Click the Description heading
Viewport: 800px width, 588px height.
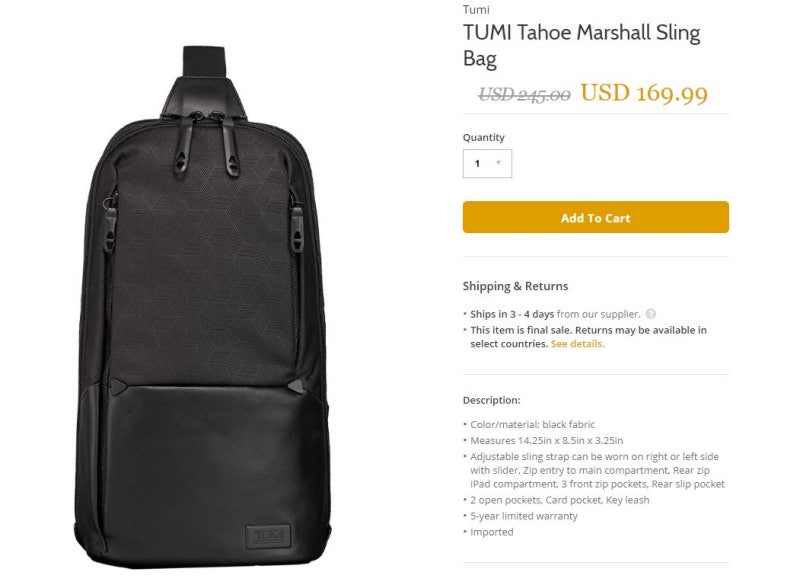[491, 400]
